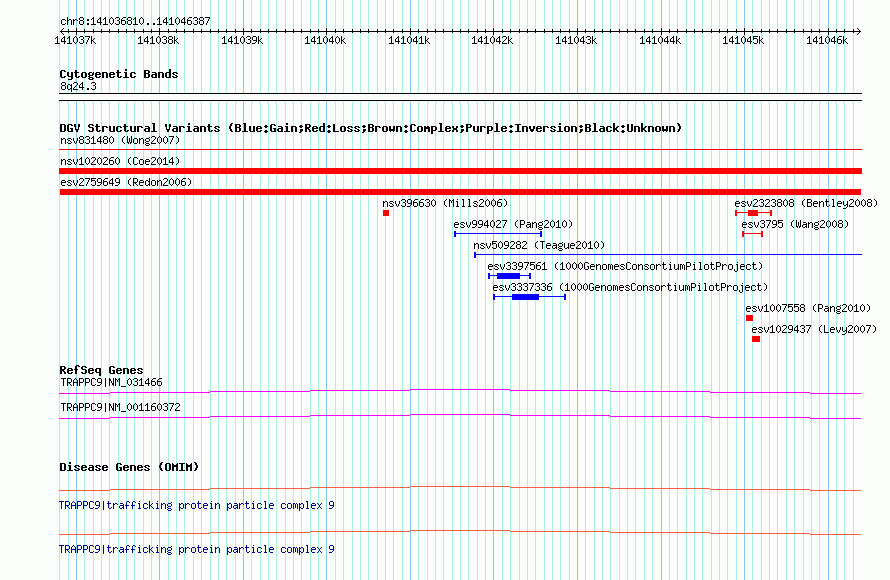890x580 pixels.
Task: Select the esv1007558 red square marker
Action: pos(749,318)
